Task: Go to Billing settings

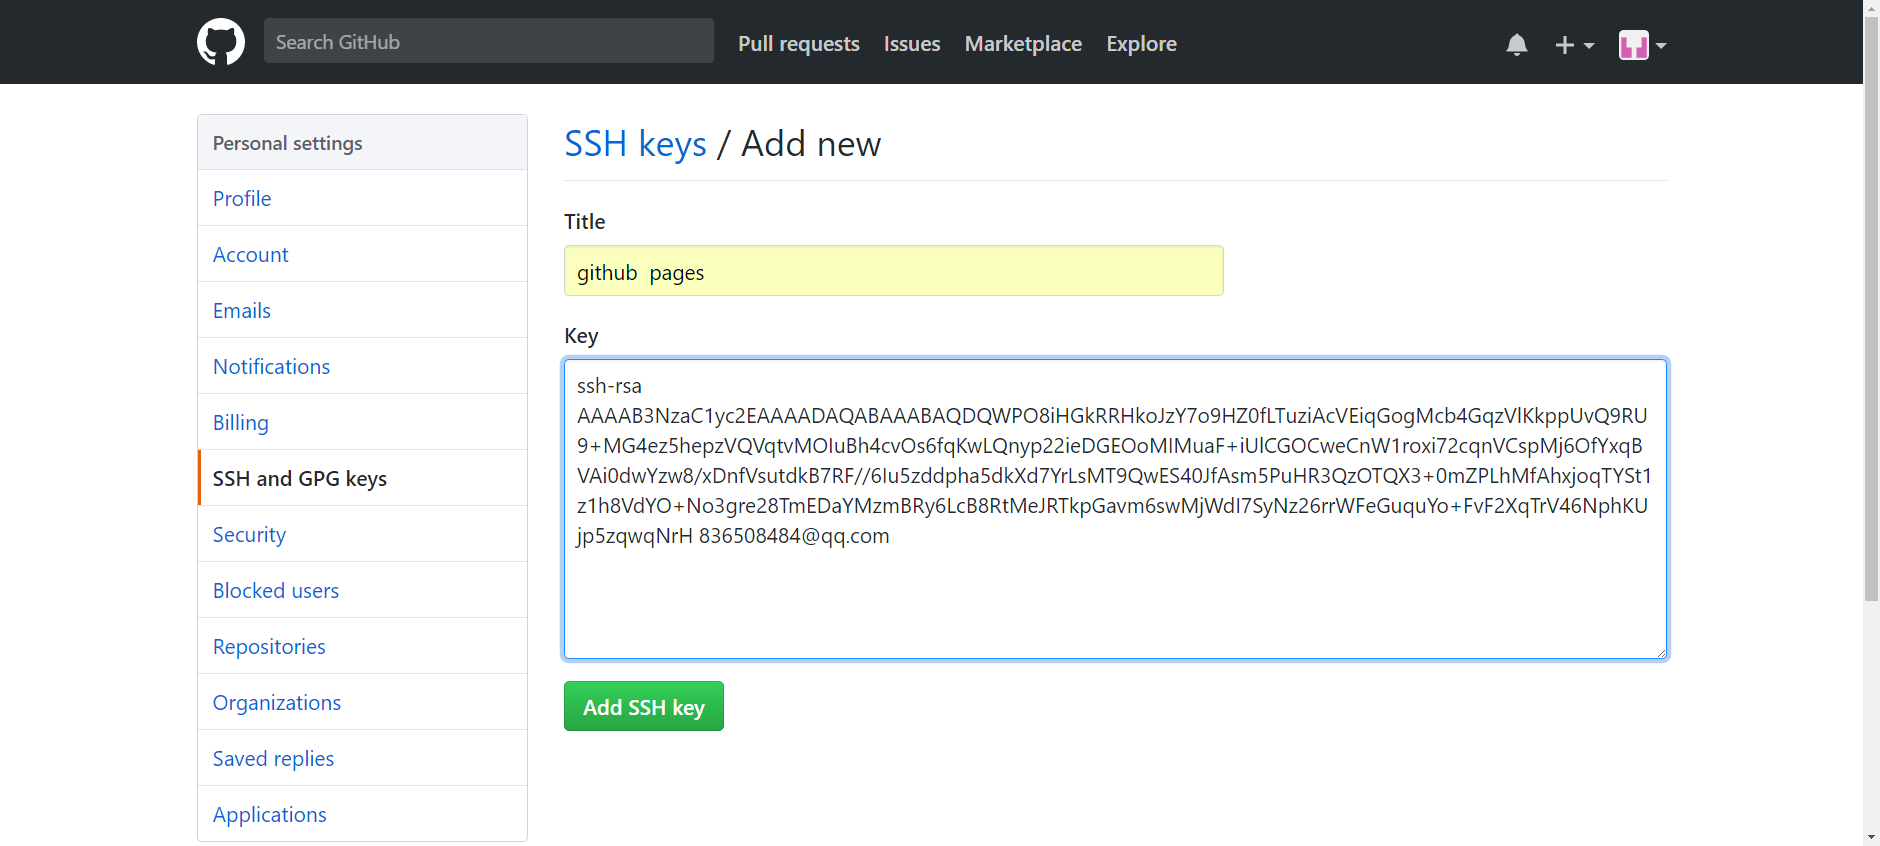Action: 363,422
